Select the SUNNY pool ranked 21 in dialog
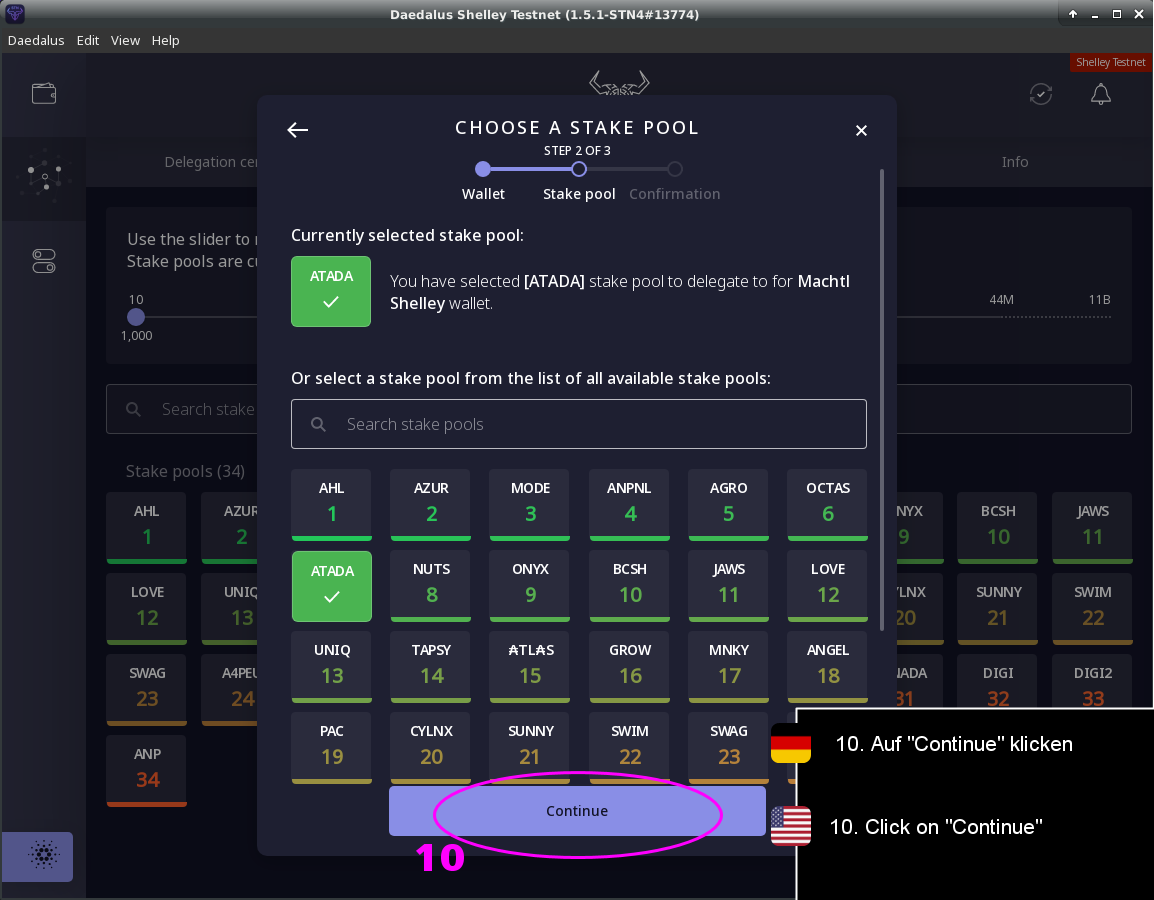Screen dimensions: 1154x900 pyautogui.click(x=530, y=746)
